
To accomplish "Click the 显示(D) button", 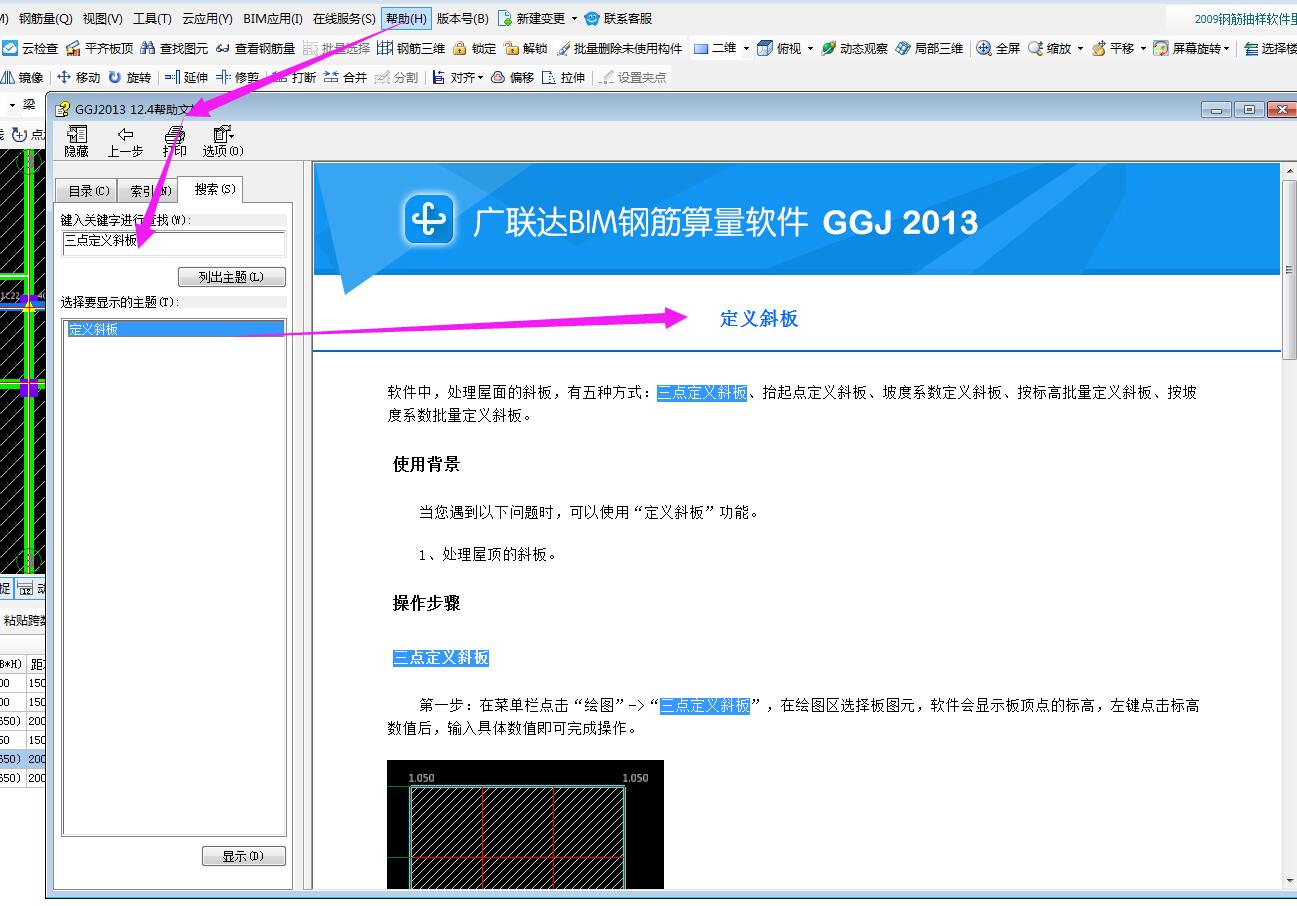I will (x=244, y=856).
